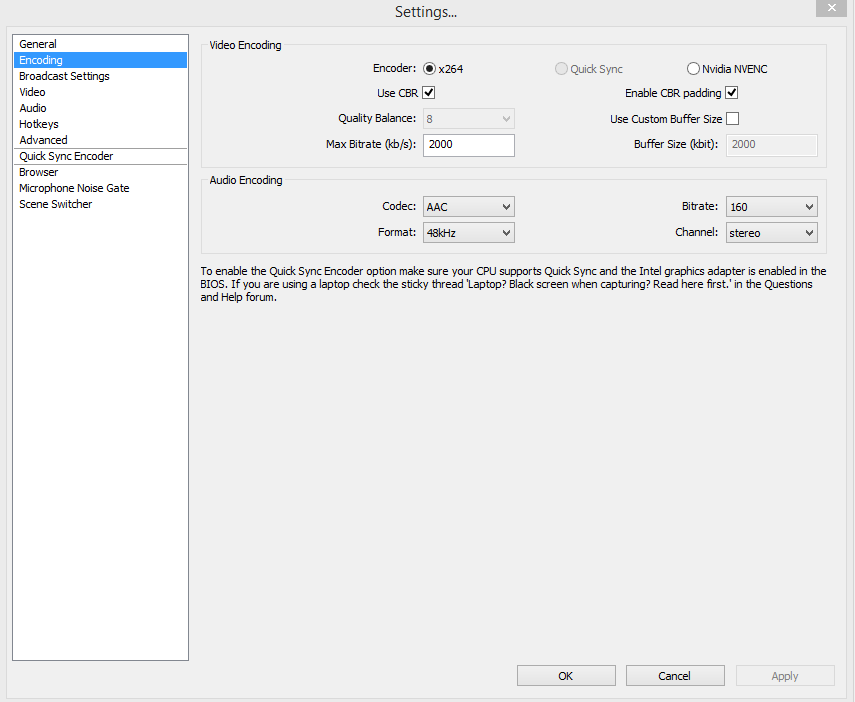Toggle the Use CBR checkbox
The image size is (855, 702).
(x=429, y=93)
